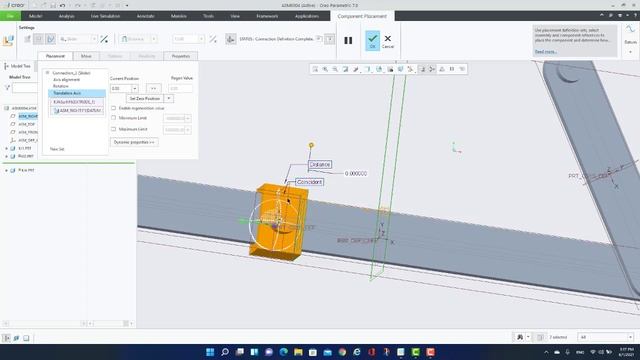
Task: Click Distance constraint label in viewport
Action: coord(320,164)
